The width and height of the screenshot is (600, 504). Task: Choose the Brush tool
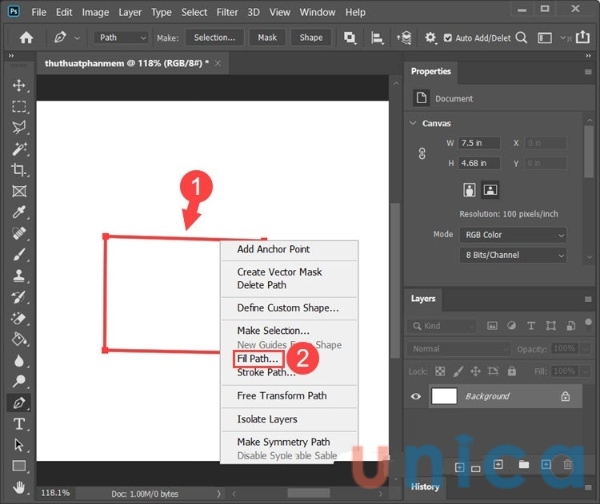(x=19, y=254)
